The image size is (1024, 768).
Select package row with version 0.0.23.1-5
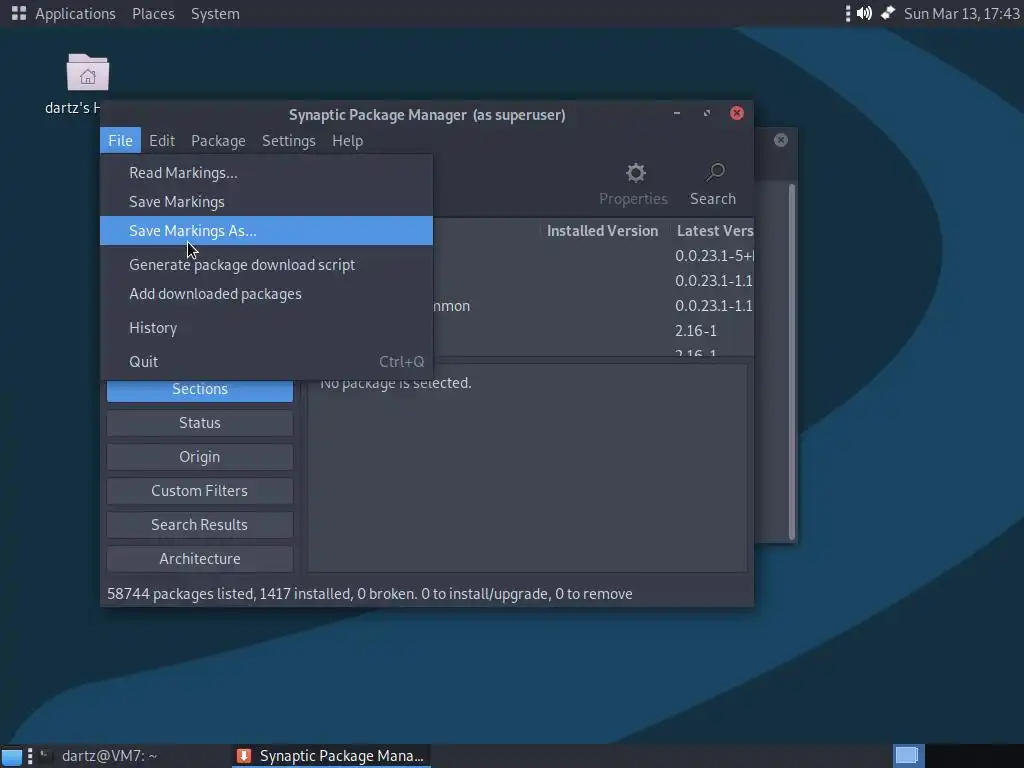[593, 255]
